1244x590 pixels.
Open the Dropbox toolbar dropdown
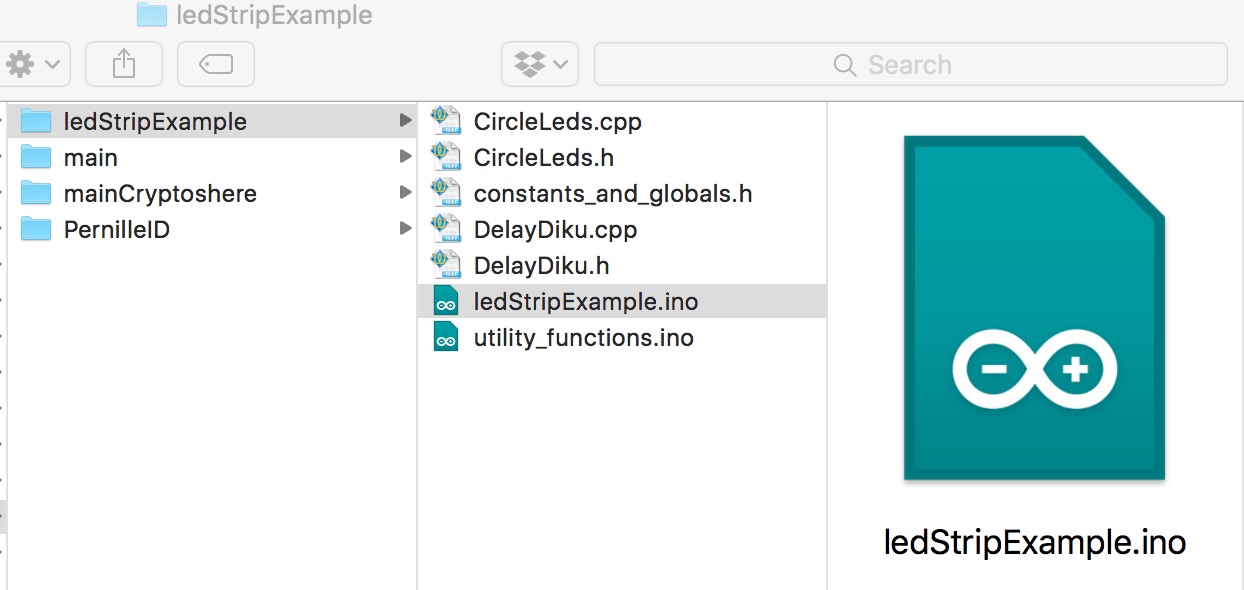540,64
